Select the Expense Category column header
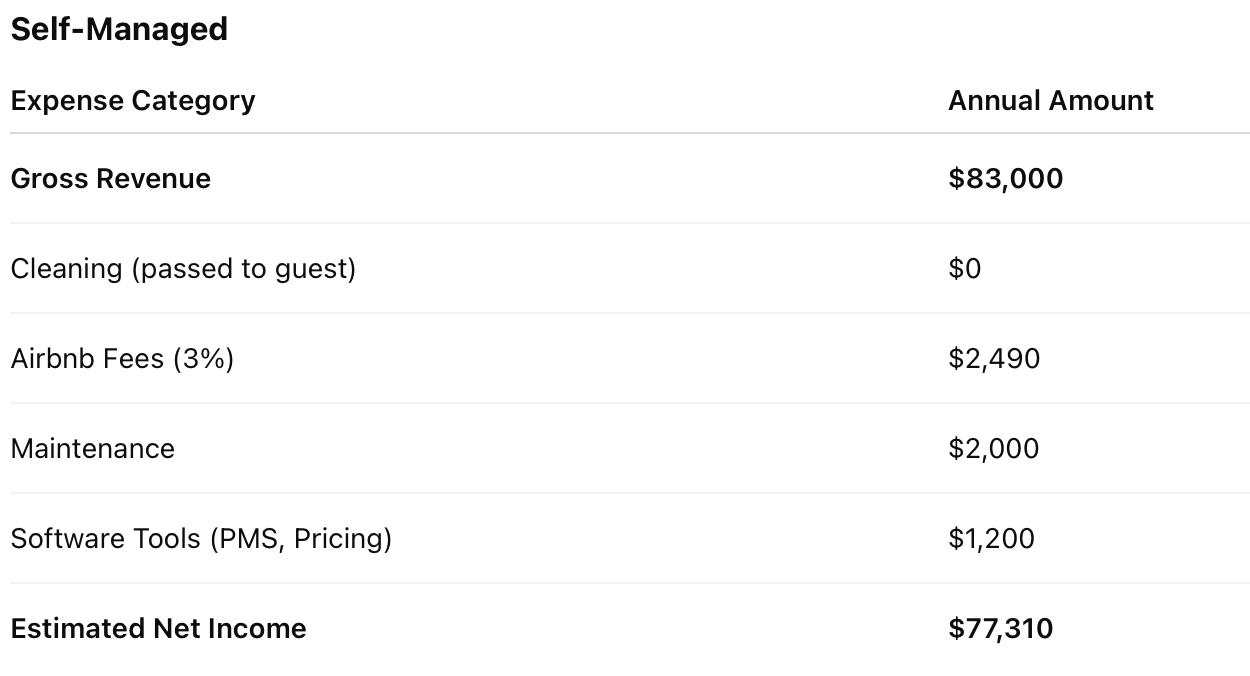 [x=133, y=101]
